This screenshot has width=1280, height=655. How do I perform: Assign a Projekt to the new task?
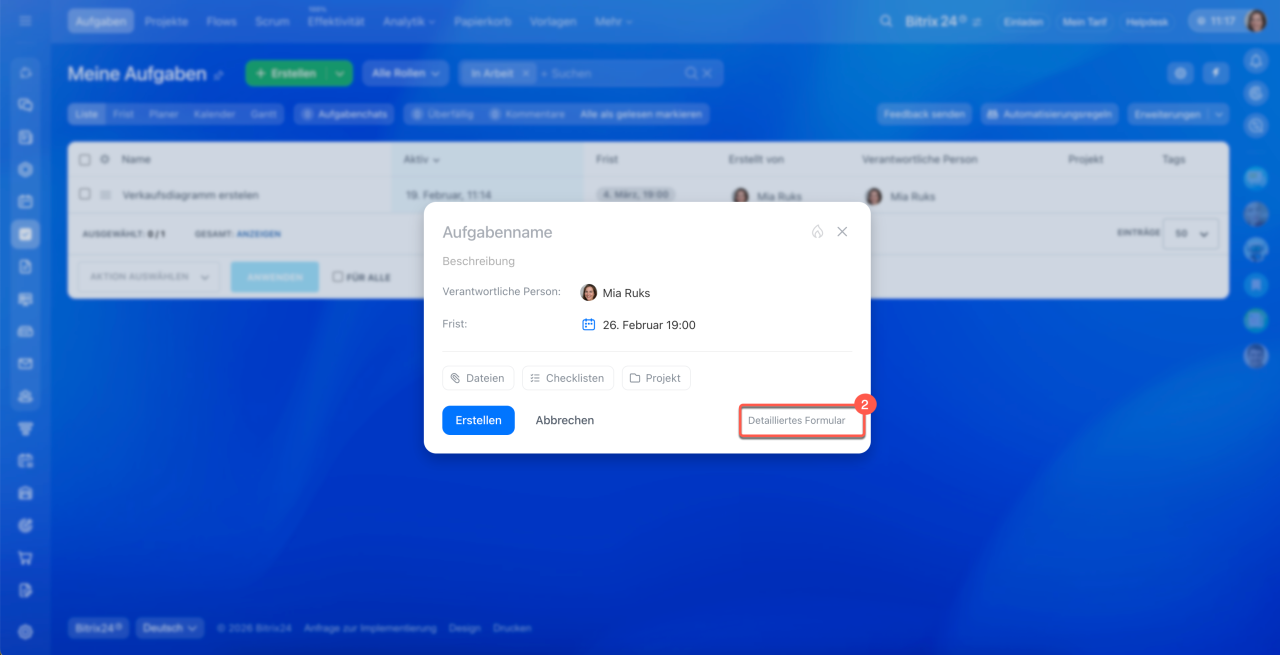(656, 378)
